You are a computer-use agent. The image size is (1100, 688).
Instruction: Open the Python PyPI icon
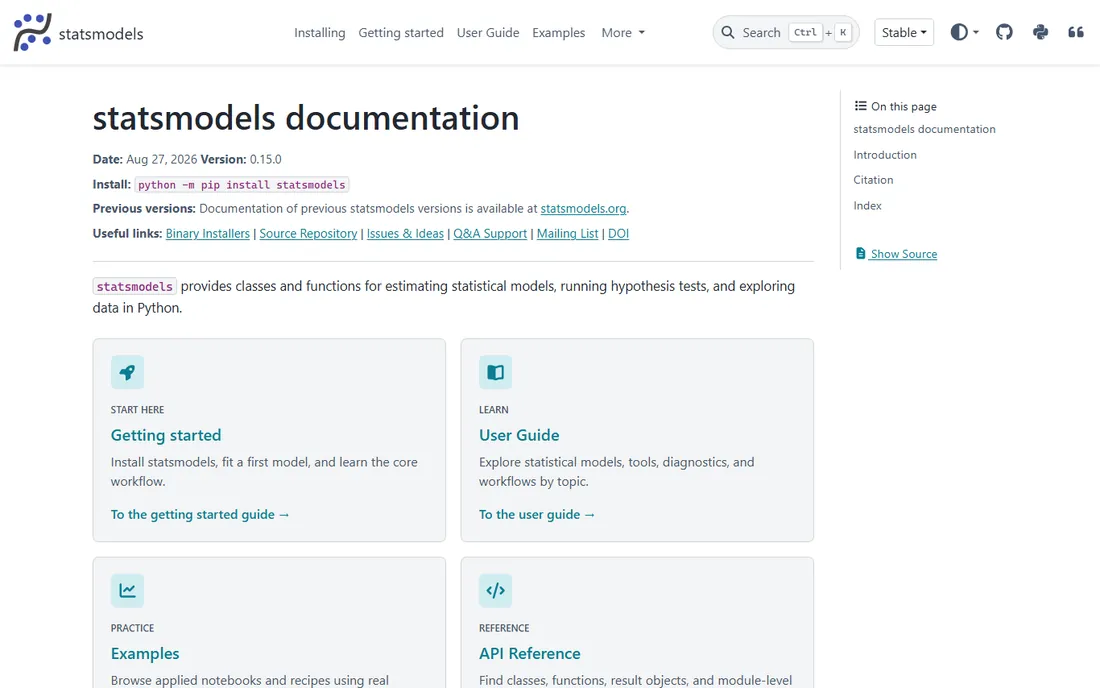pos(1040,32)
